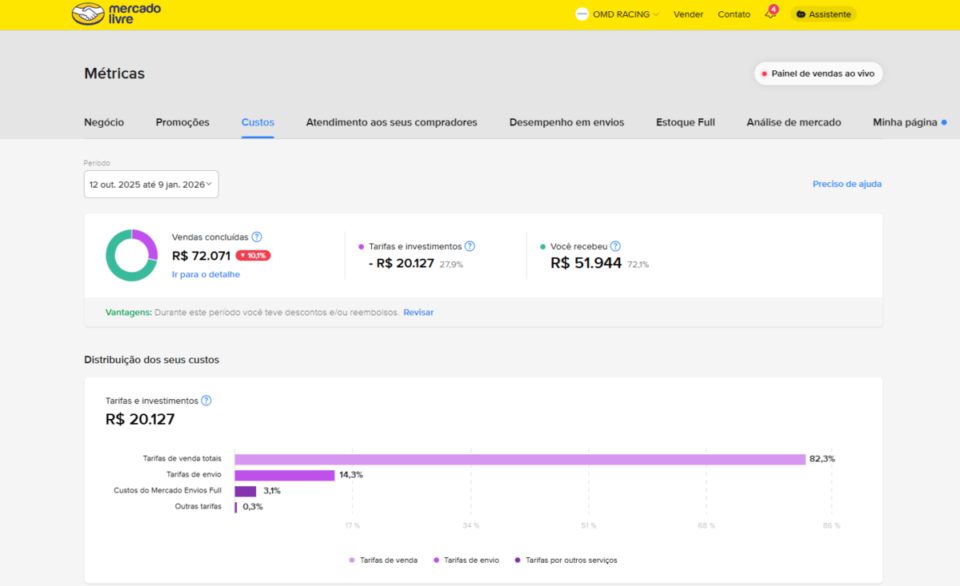Open the Mercado Livre logo homepage
The image size is (960, 586).
click(x=116, y=13)
